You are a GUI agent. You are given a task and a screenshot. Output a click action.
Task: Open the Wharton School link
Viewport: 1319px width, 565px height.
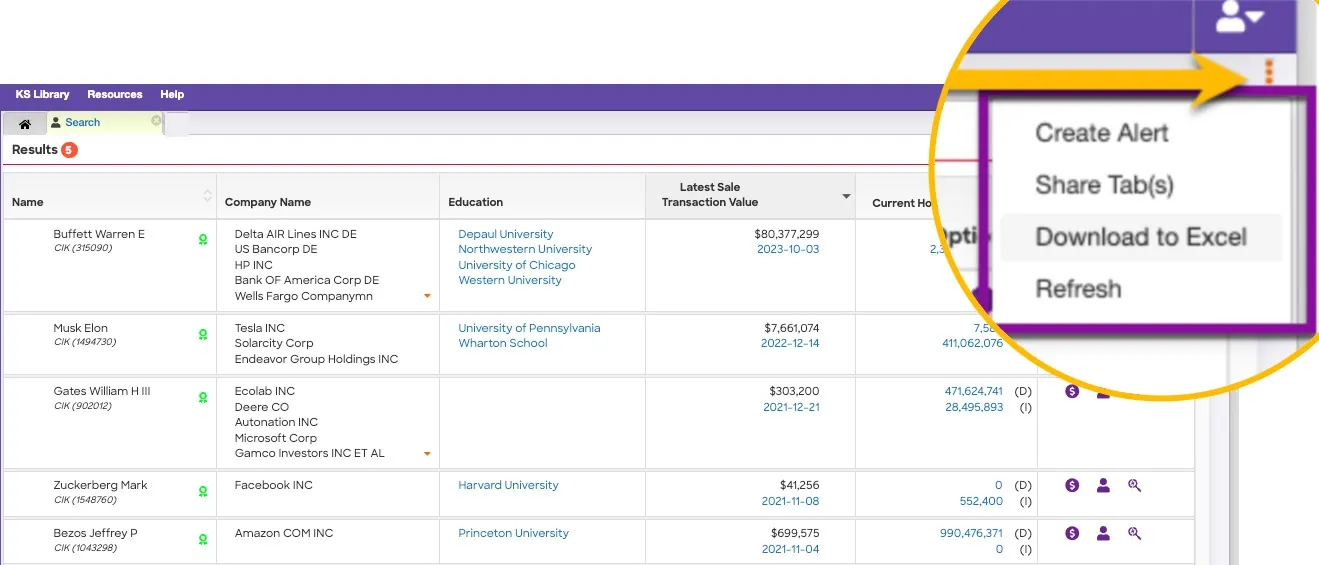(503, 343)
